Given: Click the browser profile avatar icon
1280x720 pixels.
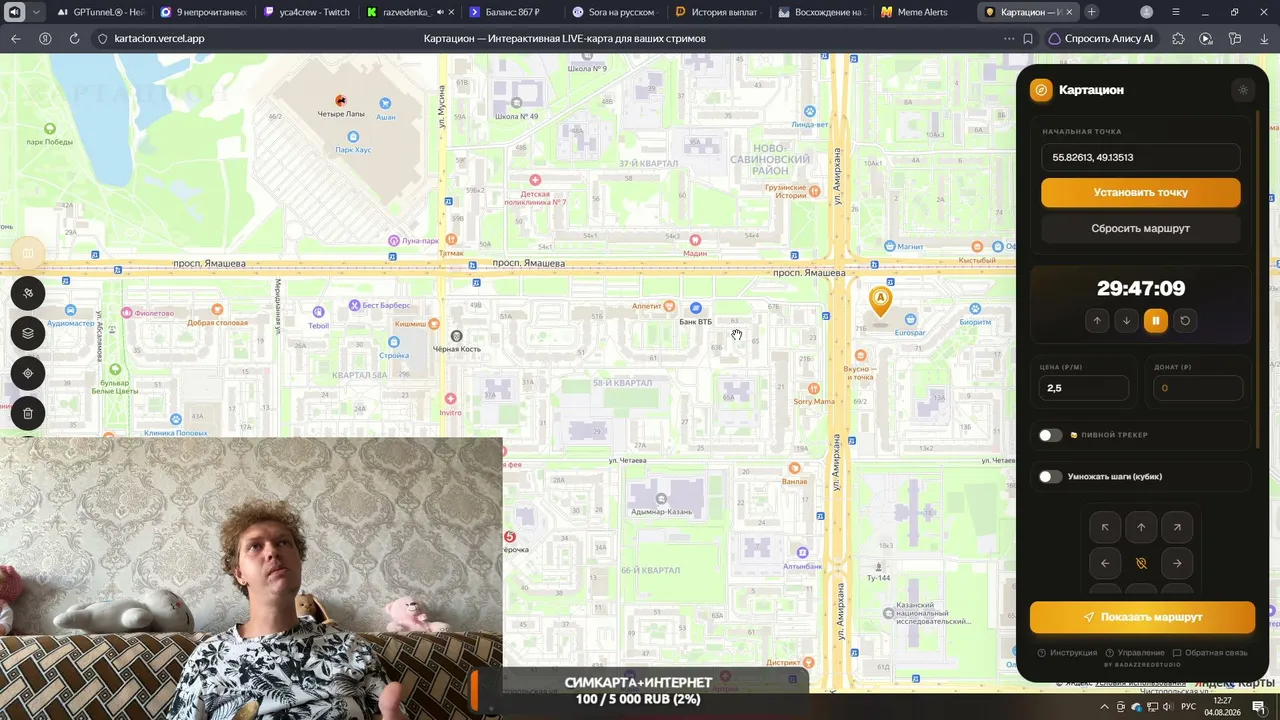Looking at the screenshot, I should pyautogui.click(x=1146, y=12).
